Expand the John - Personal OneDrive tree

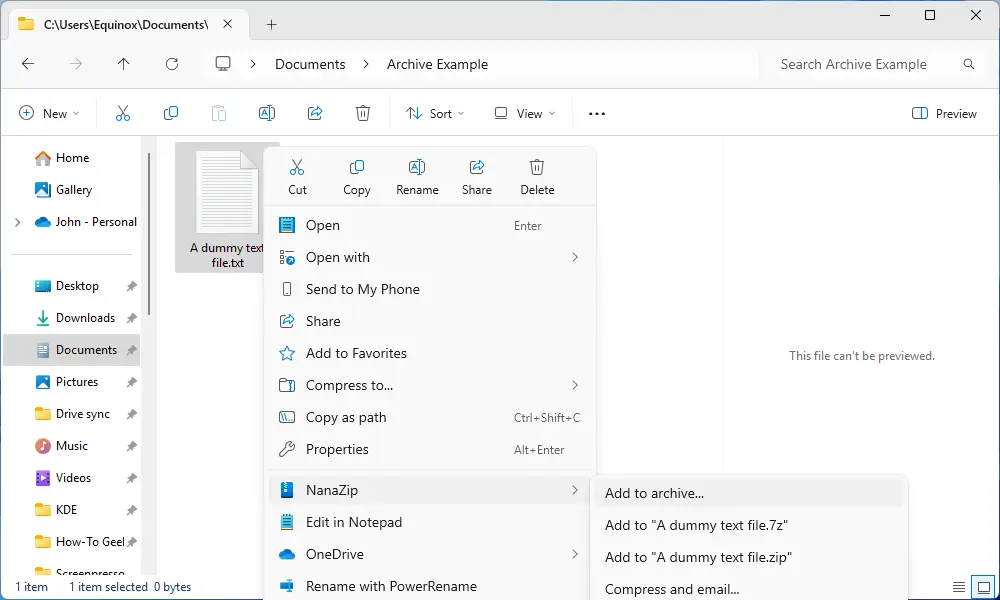coord(18,222)
